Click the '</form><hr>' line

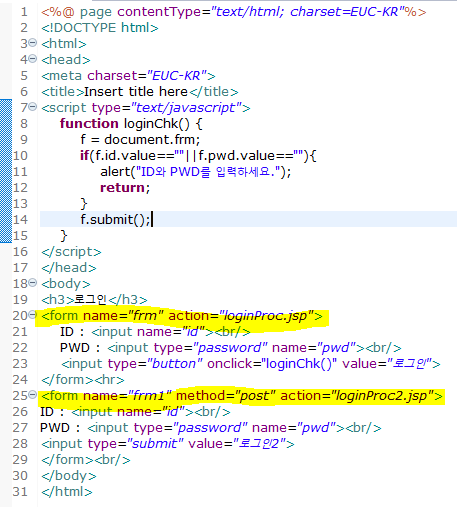pos(83,380)
